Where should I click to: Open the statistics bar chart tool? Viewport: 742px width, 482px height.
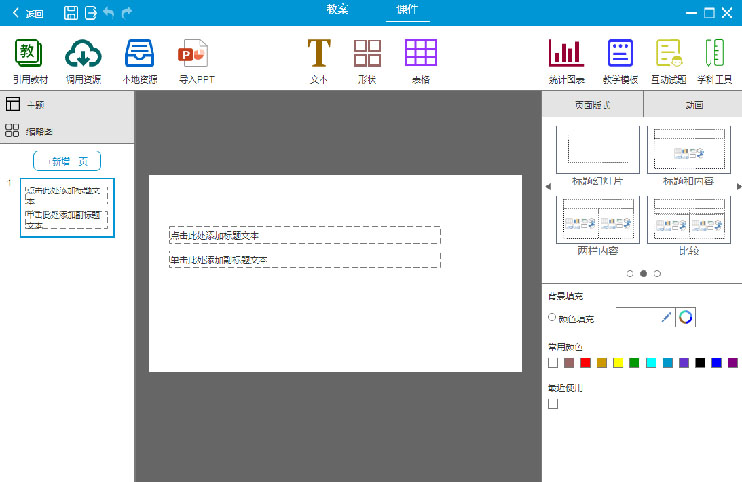566,54
